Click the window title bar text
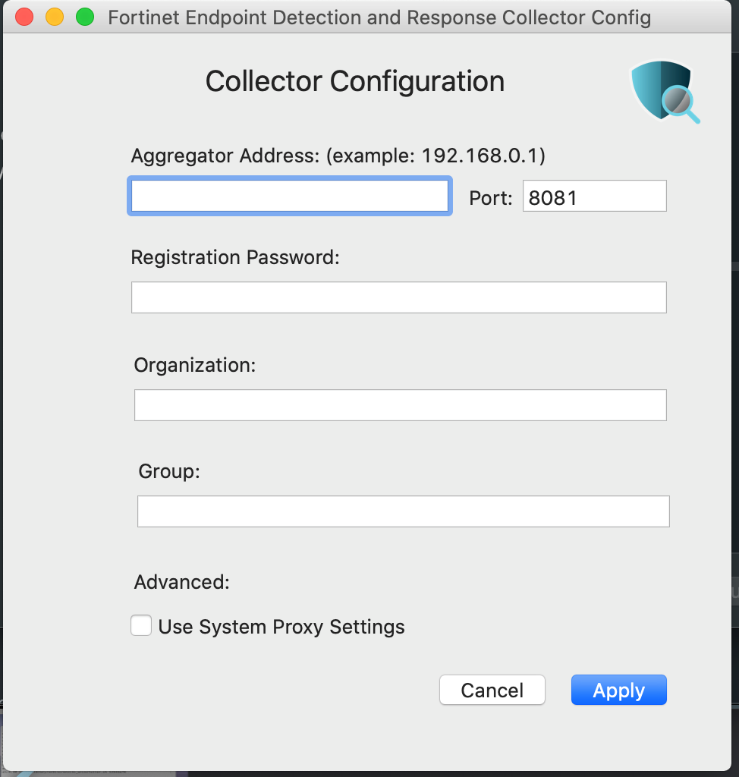 (x=379, y=18)
